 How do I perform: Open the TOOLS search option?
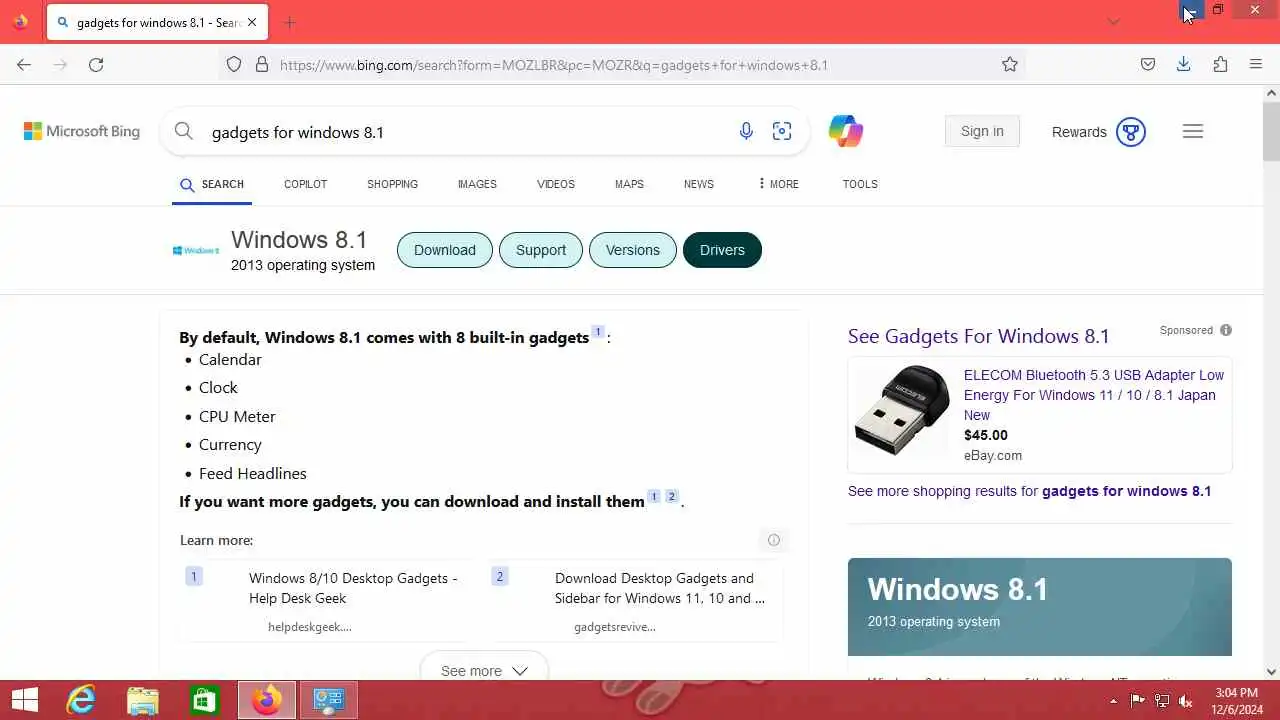(x=860, y=184)
